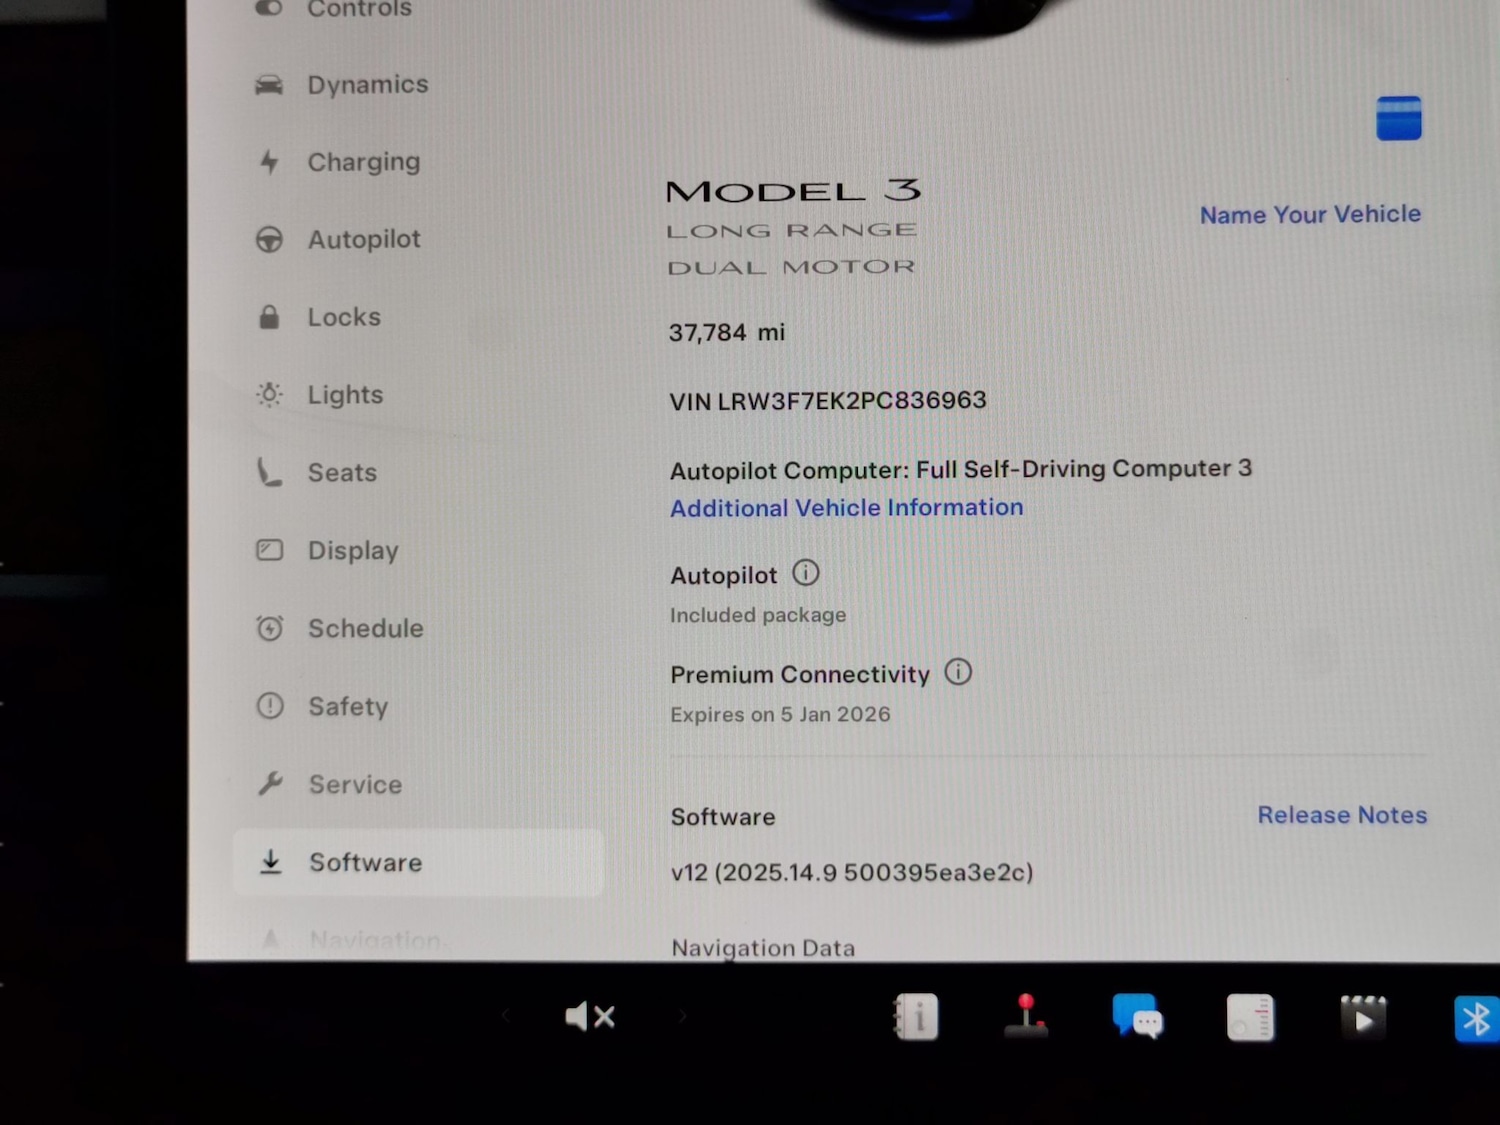Tap the Bluetooth icon at bottom right
The height and width of the screenshot is (1125, 1500).
(x=1476, y=1016)
